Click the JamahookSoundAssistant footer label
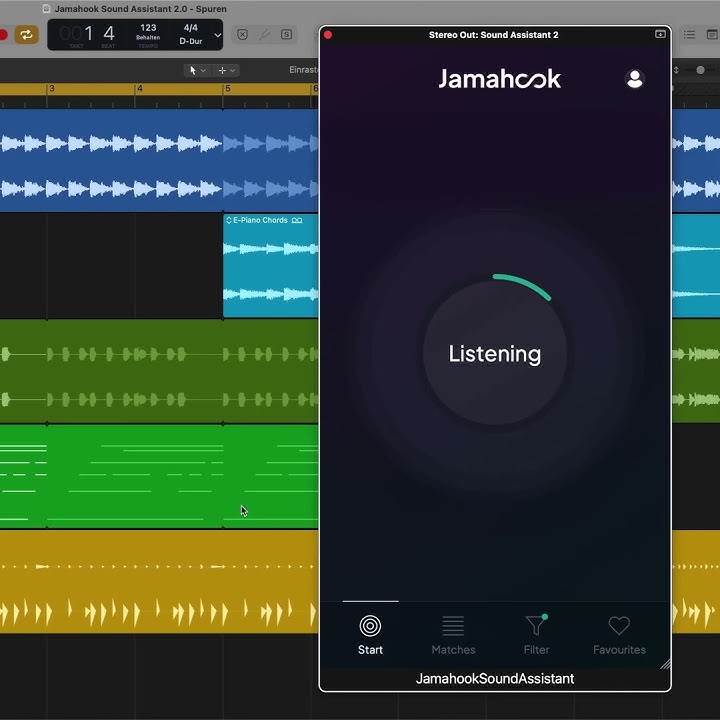The height and width of the screenshot is (720, 720). [495, 679]
